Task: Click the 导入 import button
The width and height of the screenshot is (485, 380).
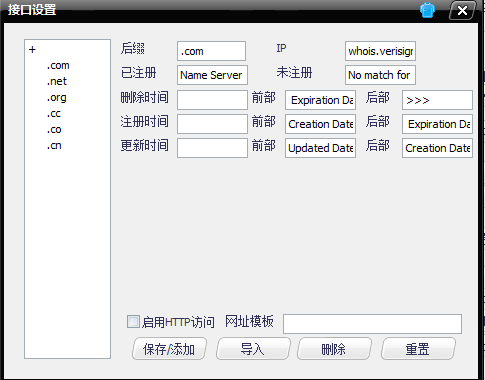Action: tap(253, 349)
